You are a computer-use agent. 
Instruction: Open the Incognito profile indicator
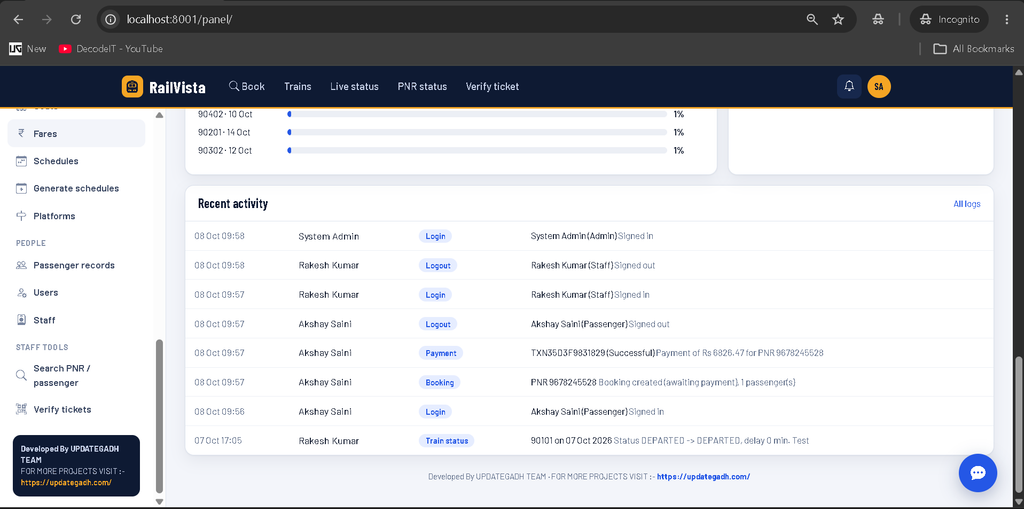pyautogui.click(x=949, y=20)
